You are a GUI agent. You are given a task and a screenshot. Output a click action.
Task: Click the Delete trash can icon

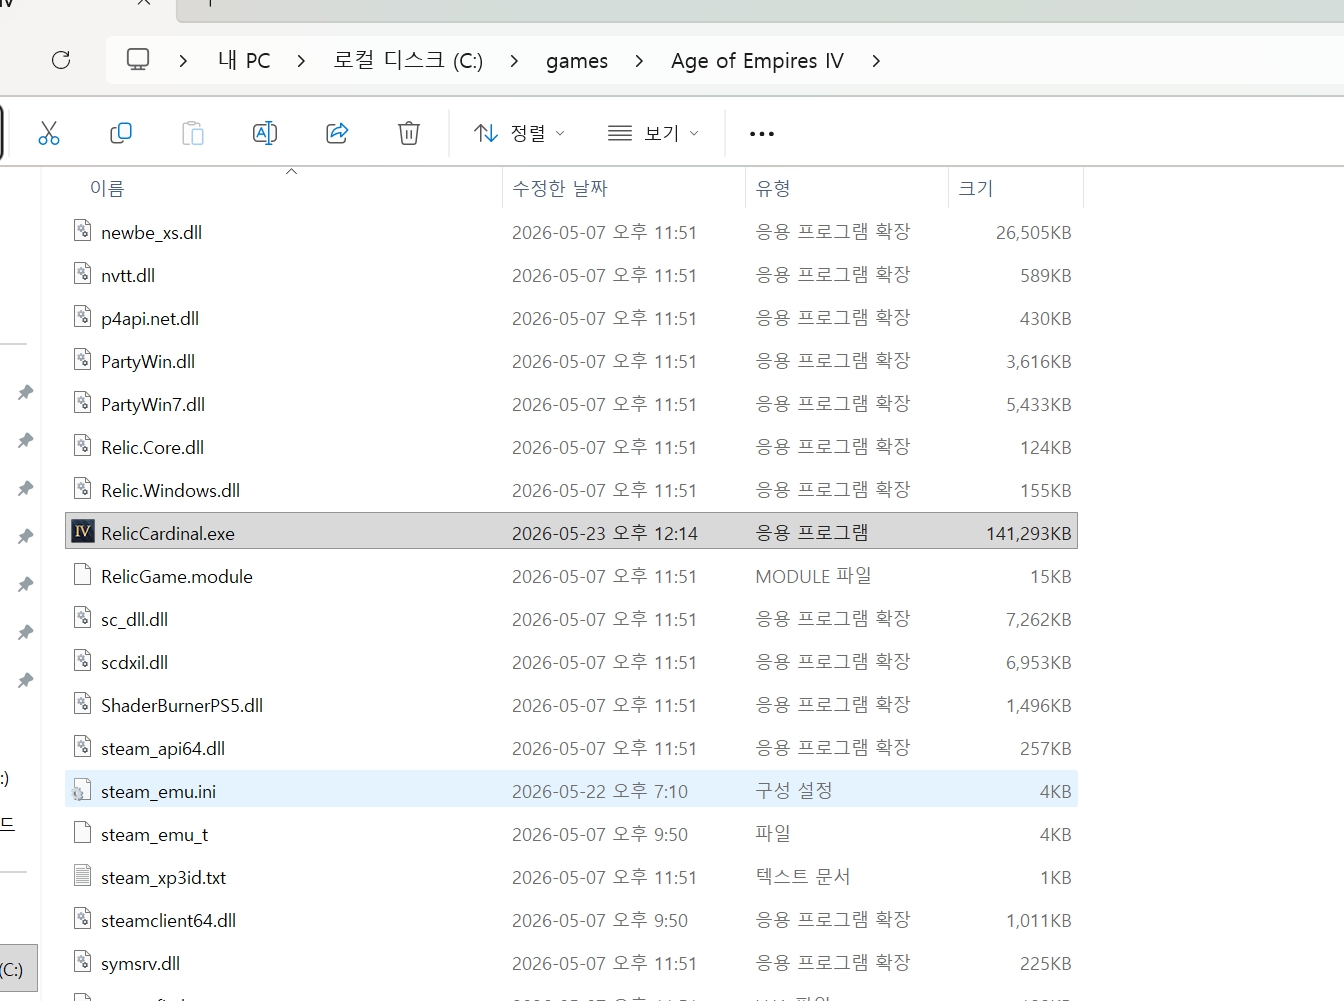coord(409,133)
